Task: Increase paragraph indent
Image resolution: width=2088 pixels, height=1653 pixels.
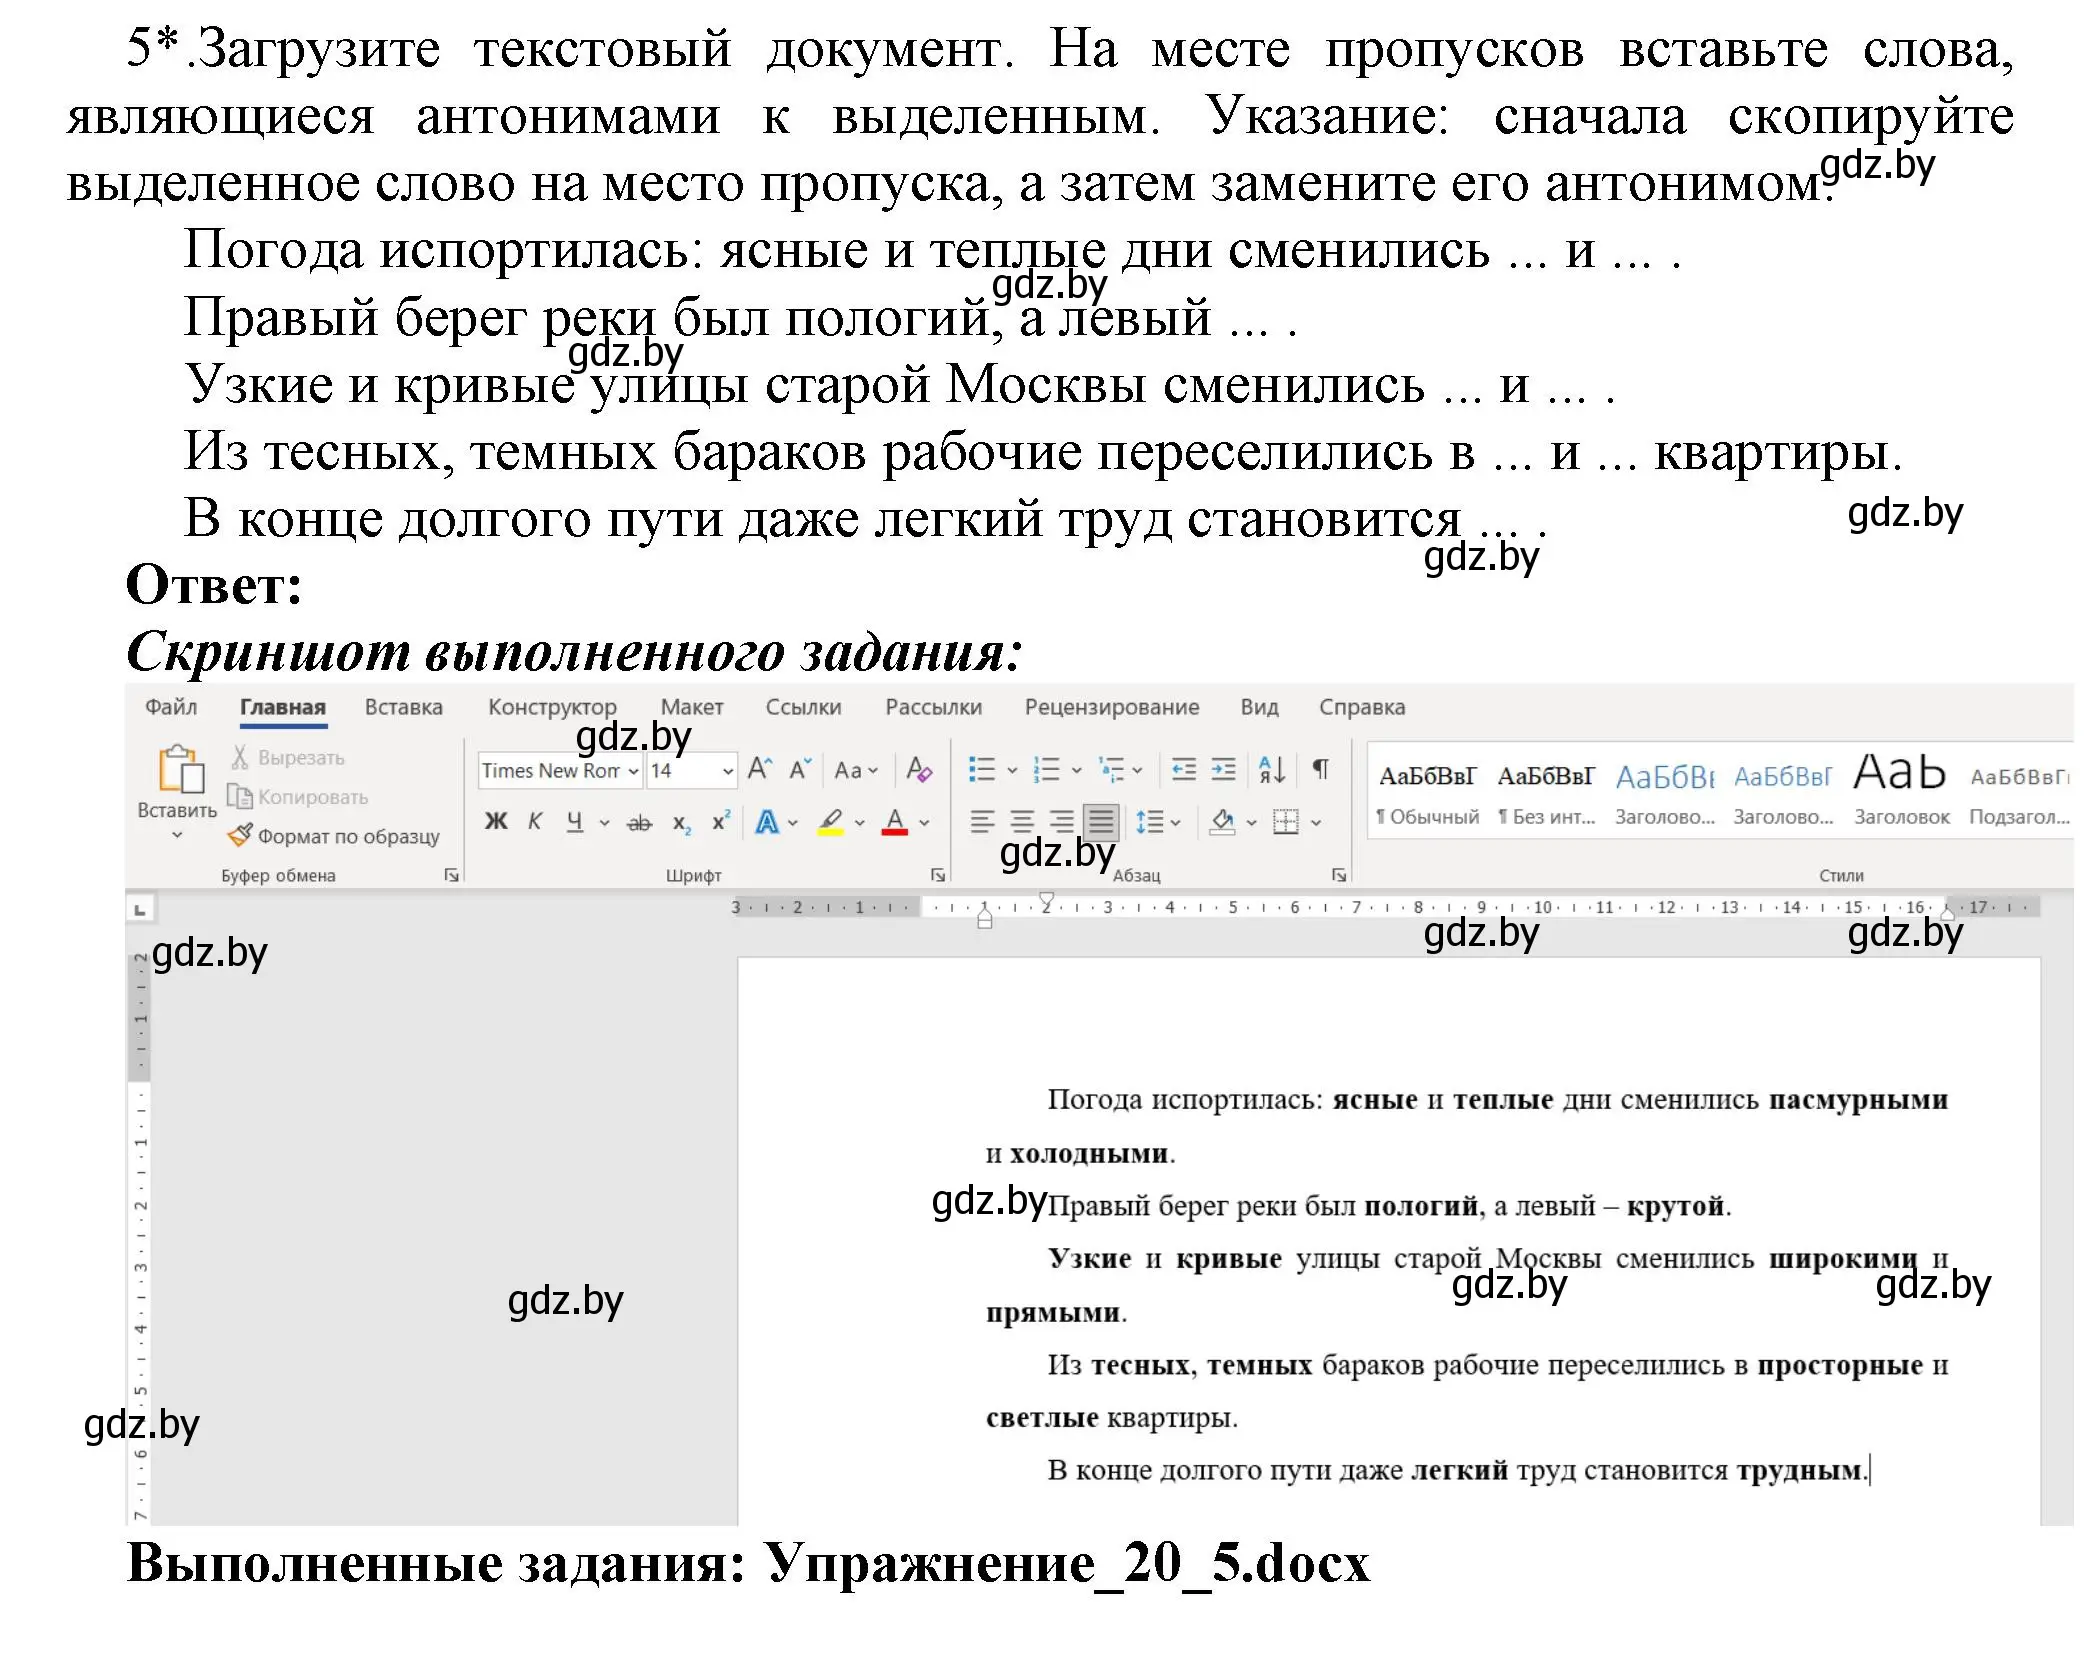Action: 1224,769
